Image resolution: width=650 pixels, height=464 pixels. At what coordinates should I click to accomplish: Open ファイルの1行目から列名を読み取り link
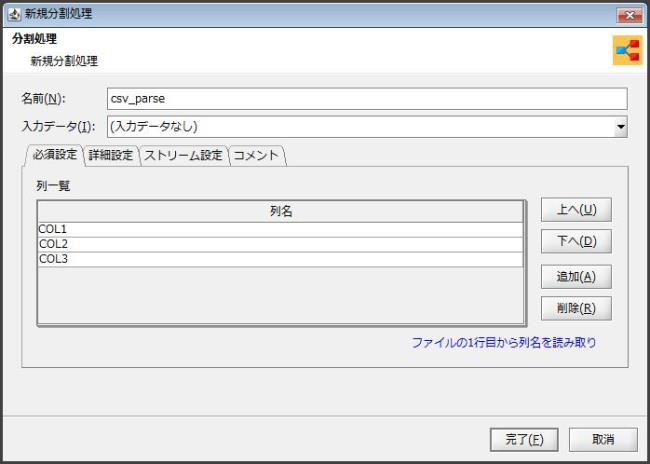click(x=504, y=342)
